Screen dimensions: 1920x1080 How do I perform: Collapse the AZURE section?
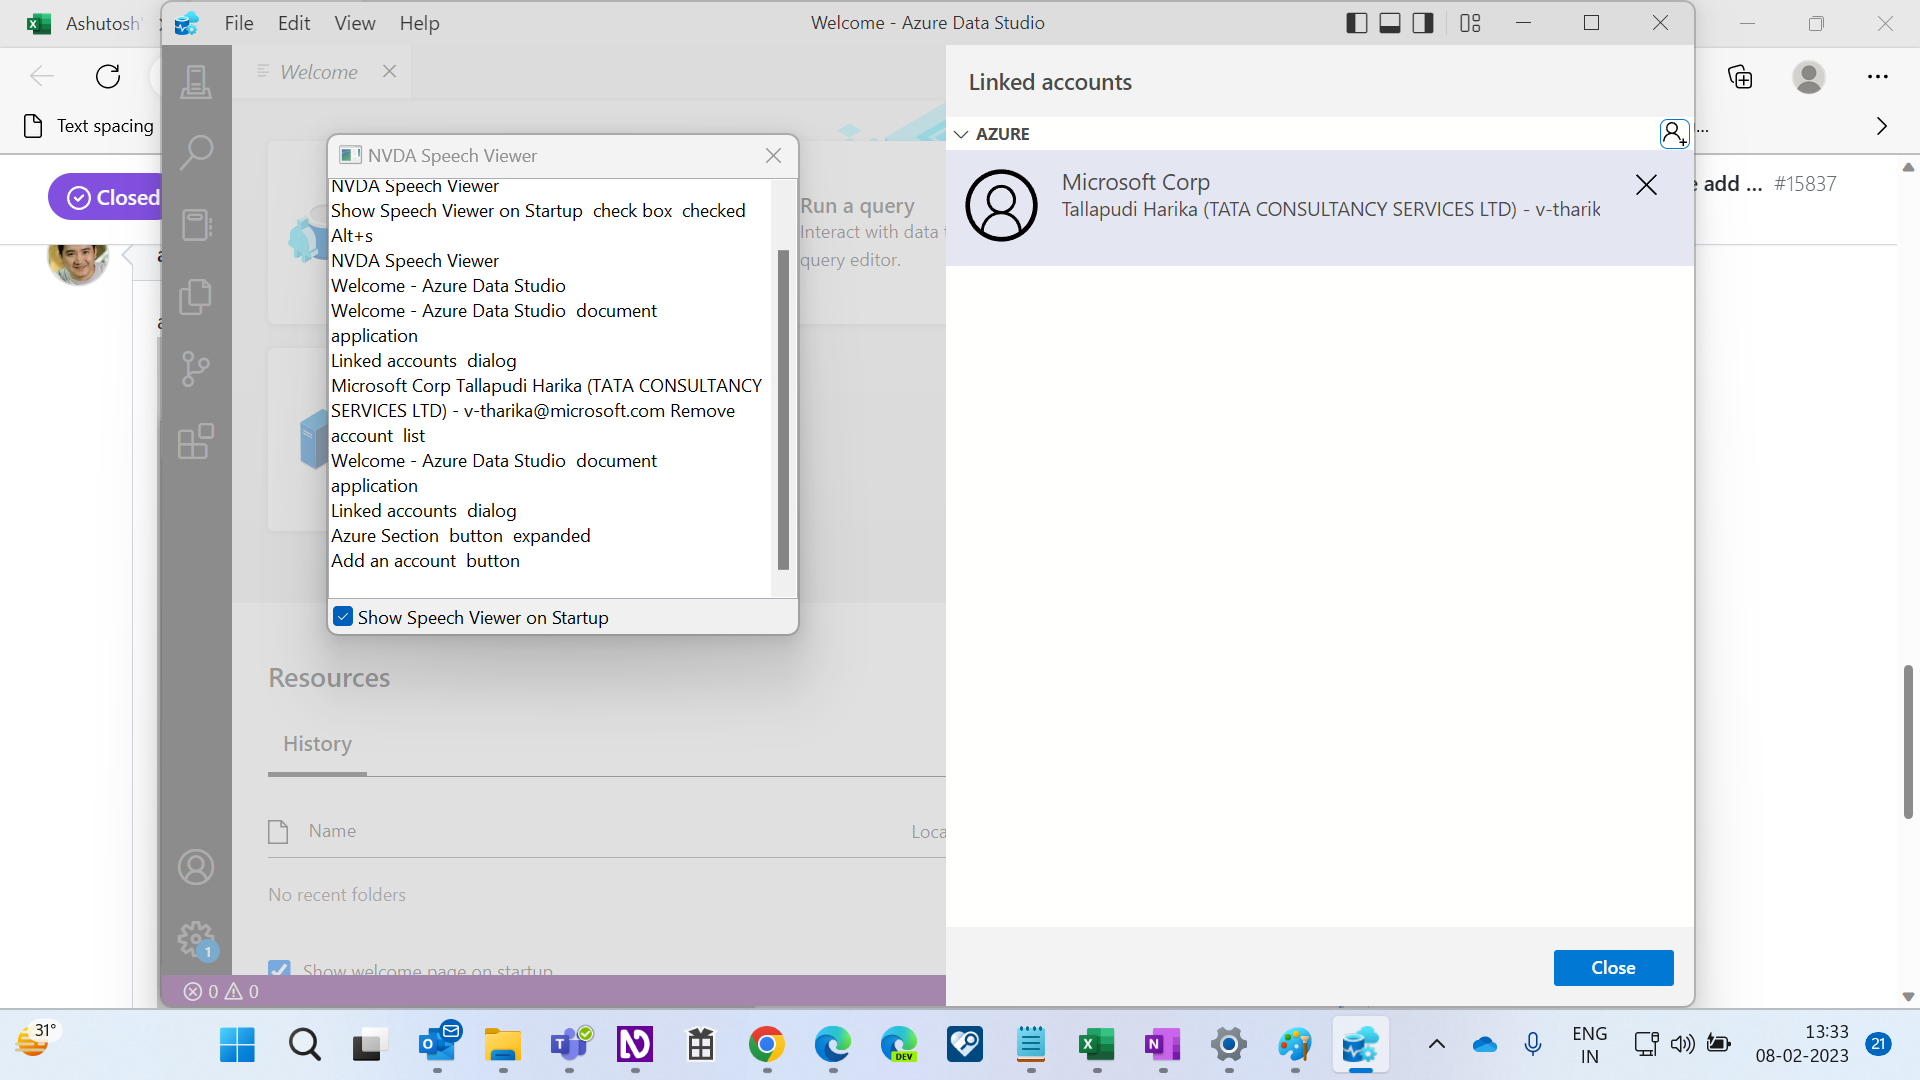point(961,133)
